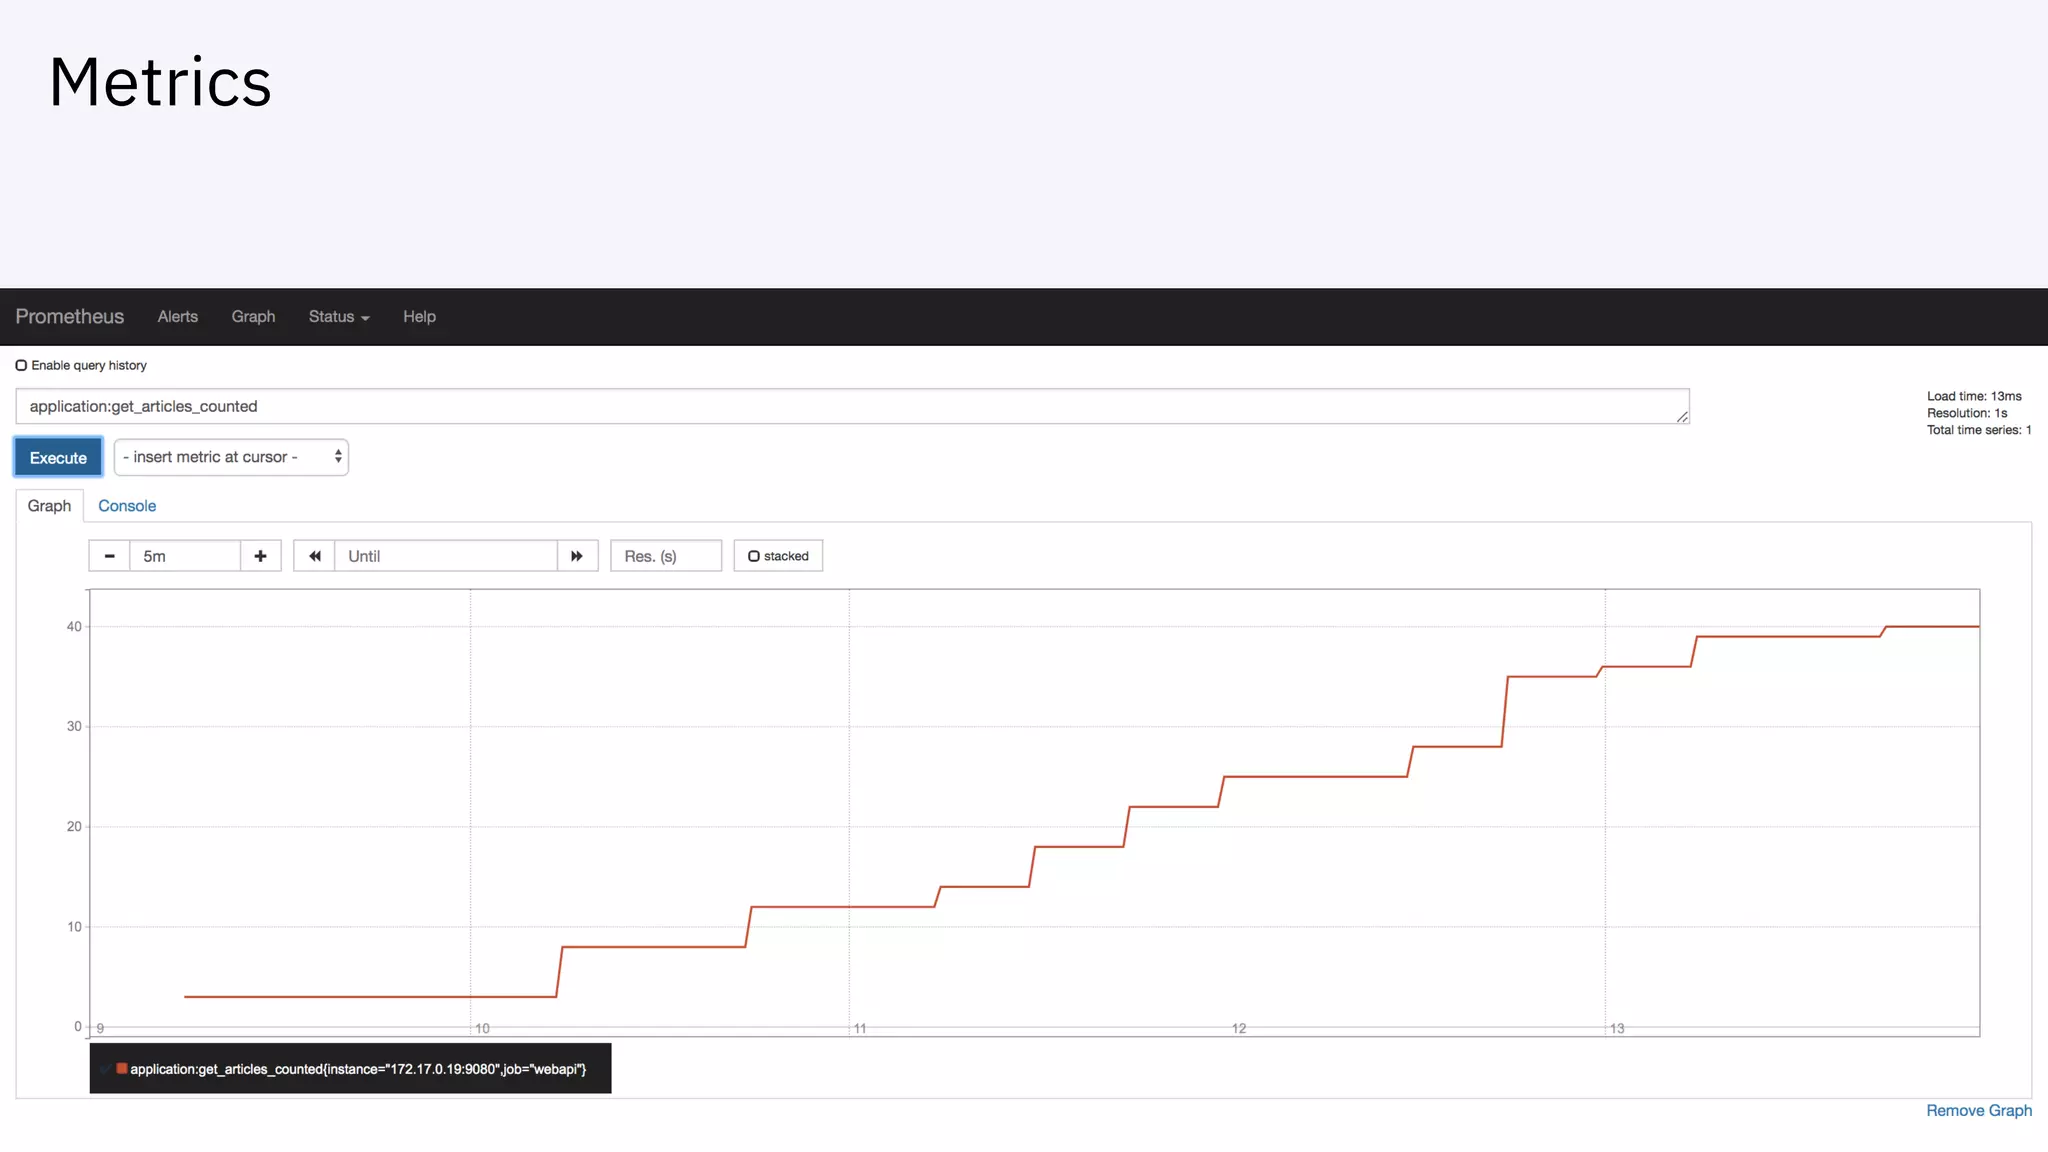
Task: Click the fast-forward icon to advance the end time
Action: click(x=577, y=556)
